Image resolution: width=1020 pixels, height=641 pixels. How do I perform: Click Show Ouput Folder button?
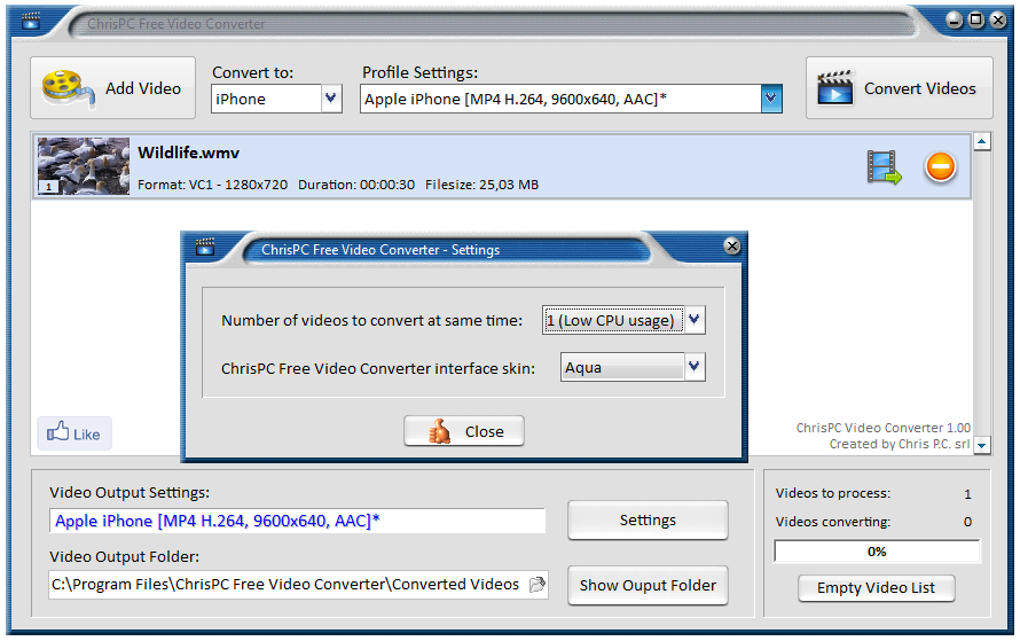point(647,585)
